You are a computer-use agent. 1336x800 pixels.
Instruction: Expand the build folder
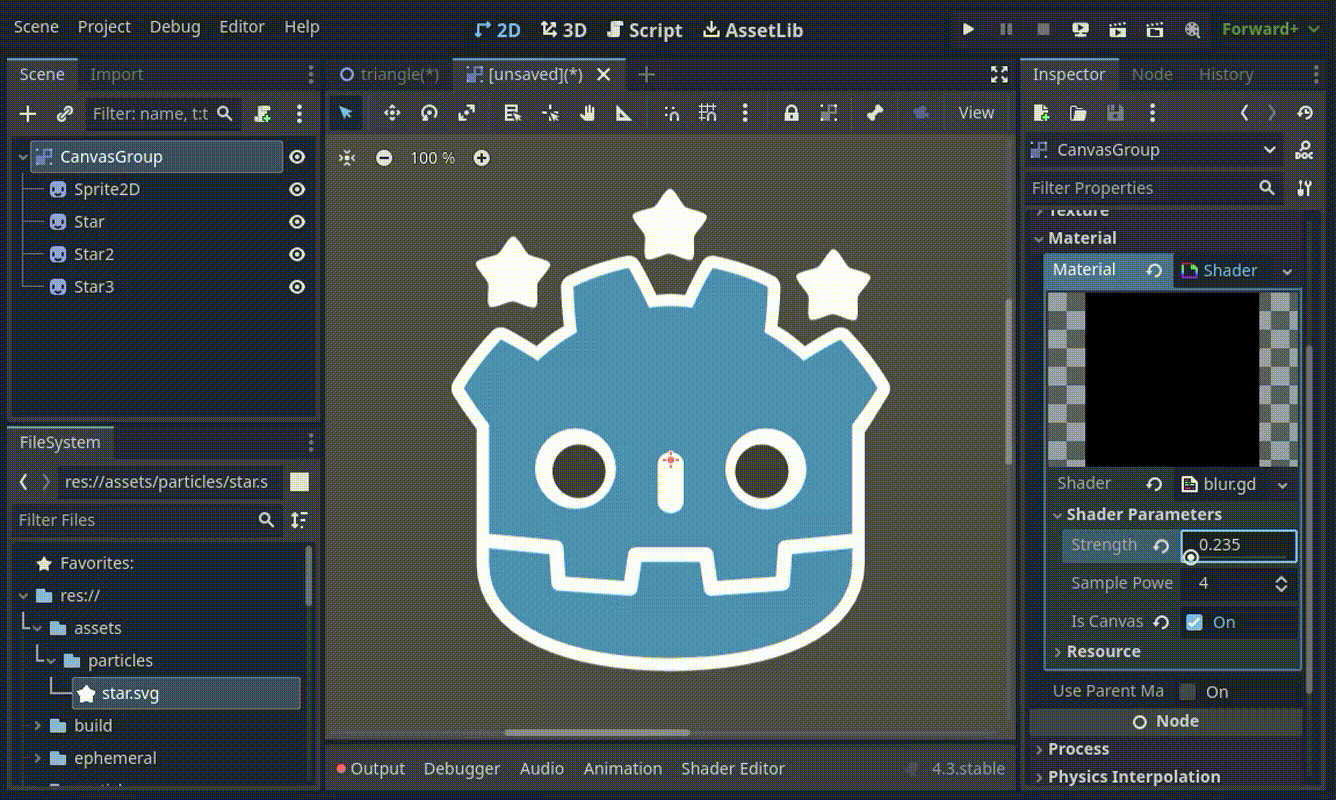38,726
